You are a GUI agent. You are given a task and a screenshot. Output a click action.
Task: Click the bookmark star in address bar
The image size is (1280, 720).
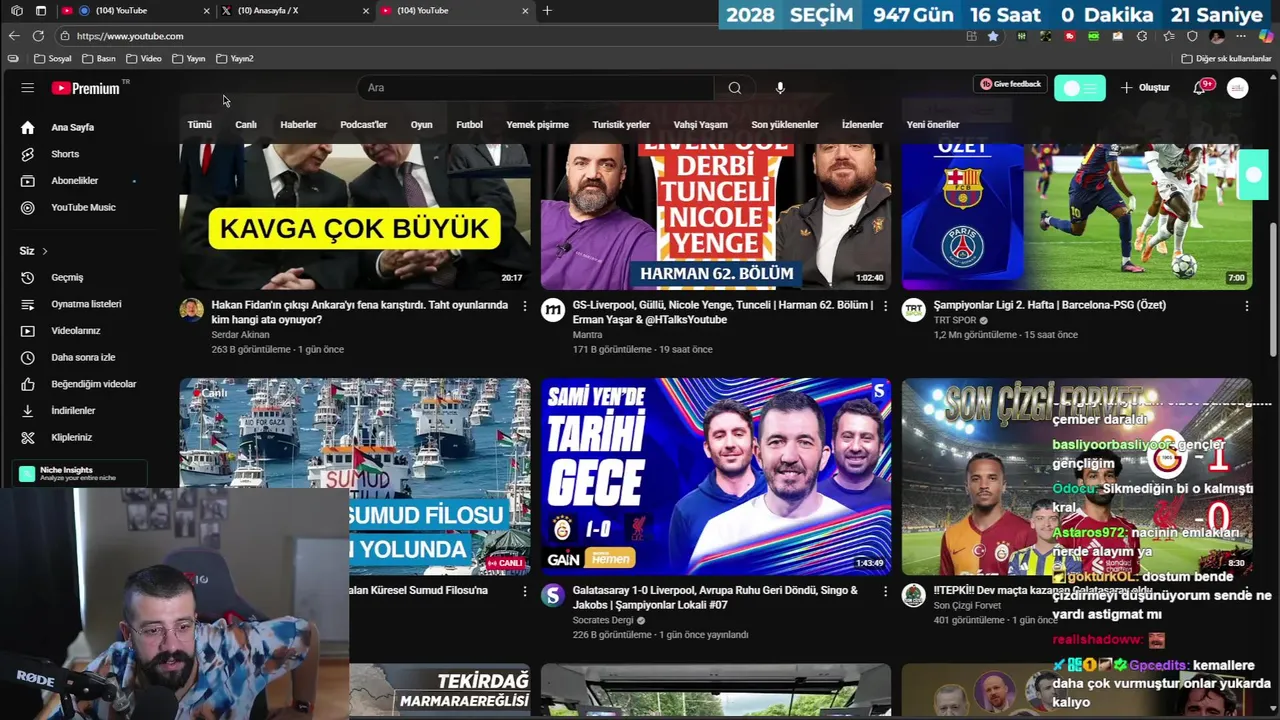click(x=993, y=36)
